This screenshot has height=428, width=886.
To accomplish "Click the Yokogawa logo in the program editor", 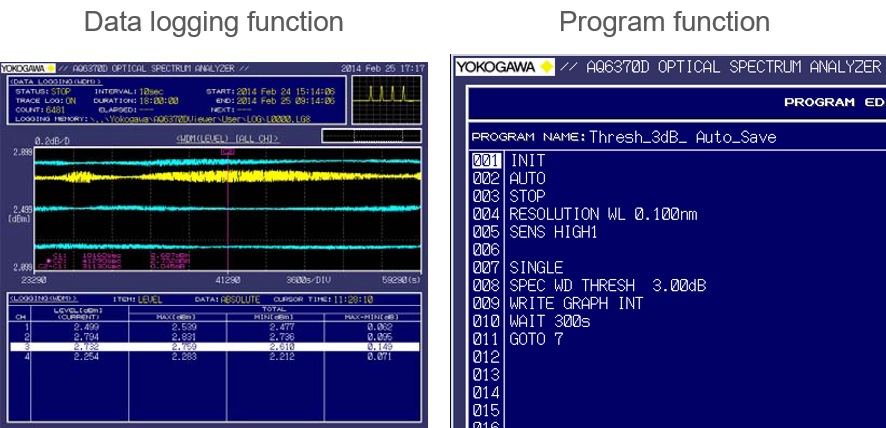I will point(505,67).
